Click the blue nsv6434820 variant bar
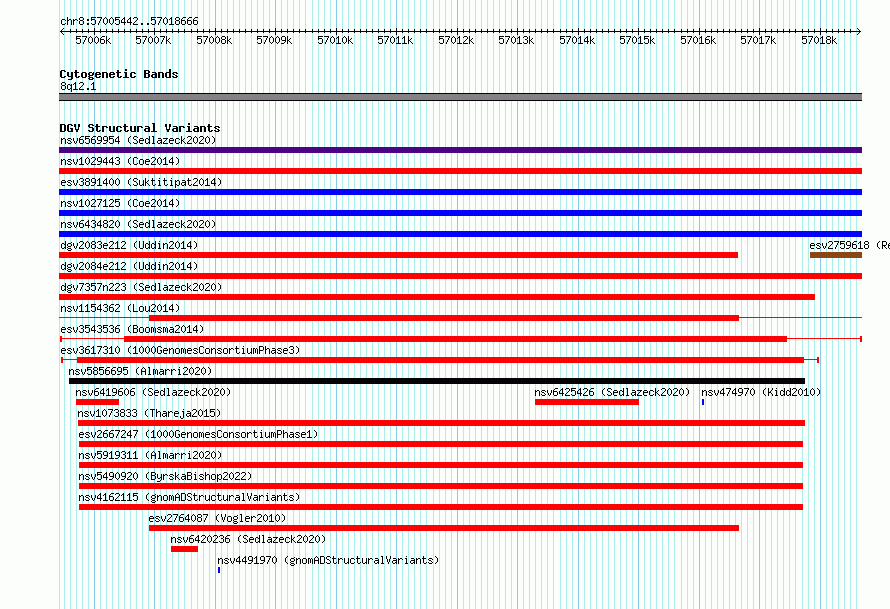890x609 pixels. (460, 234)
